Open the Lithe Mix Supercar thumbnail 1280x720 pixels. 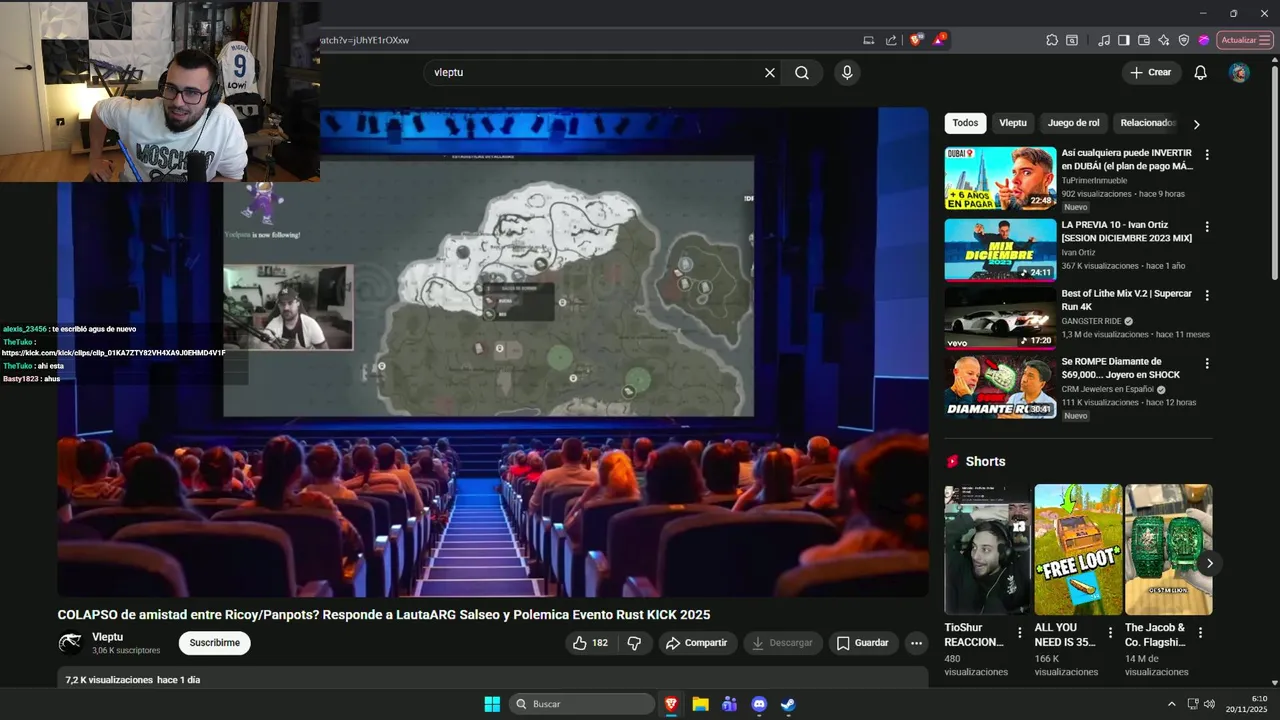(1000, 318)
